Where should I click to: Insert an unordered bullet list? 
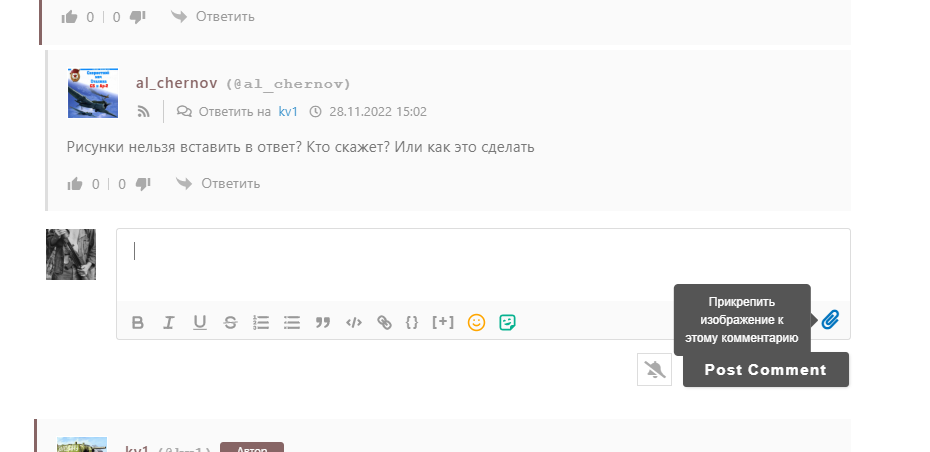(x=292, y=323)
